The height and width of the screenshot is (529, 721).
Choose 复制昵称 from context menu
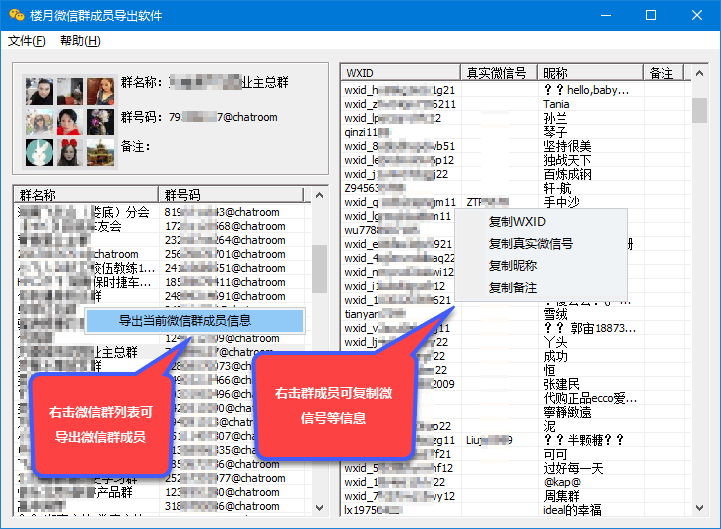pyautogui.click(x=513, y=265)
